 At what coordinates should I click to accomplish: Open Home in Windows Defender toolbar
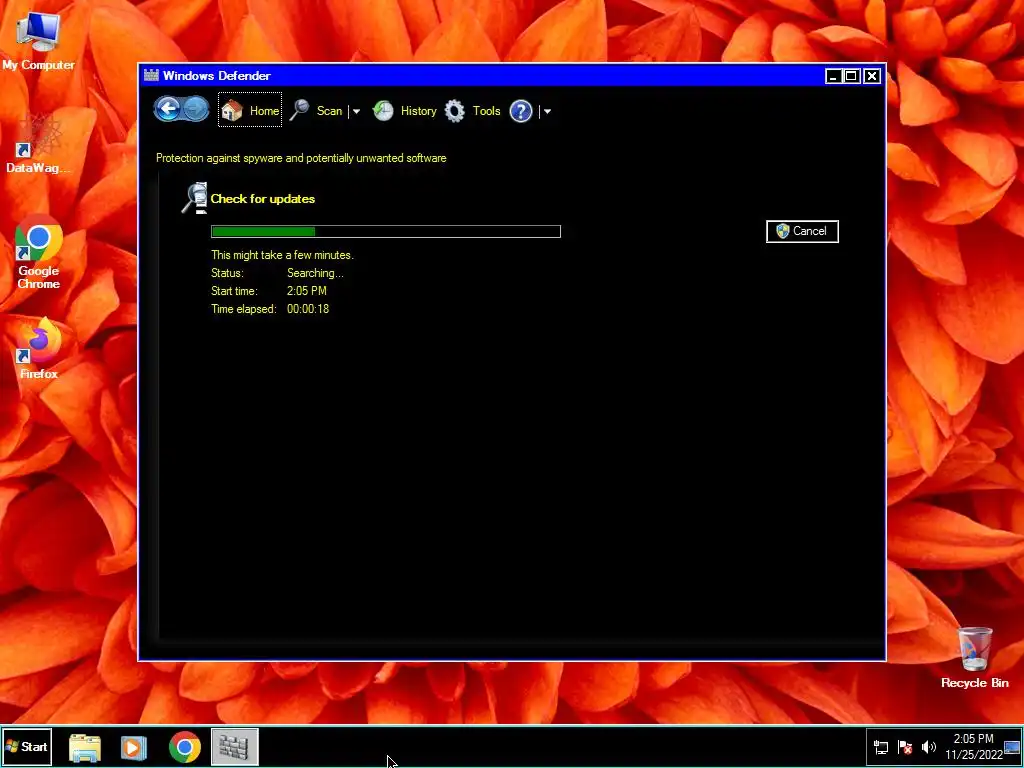250,110
